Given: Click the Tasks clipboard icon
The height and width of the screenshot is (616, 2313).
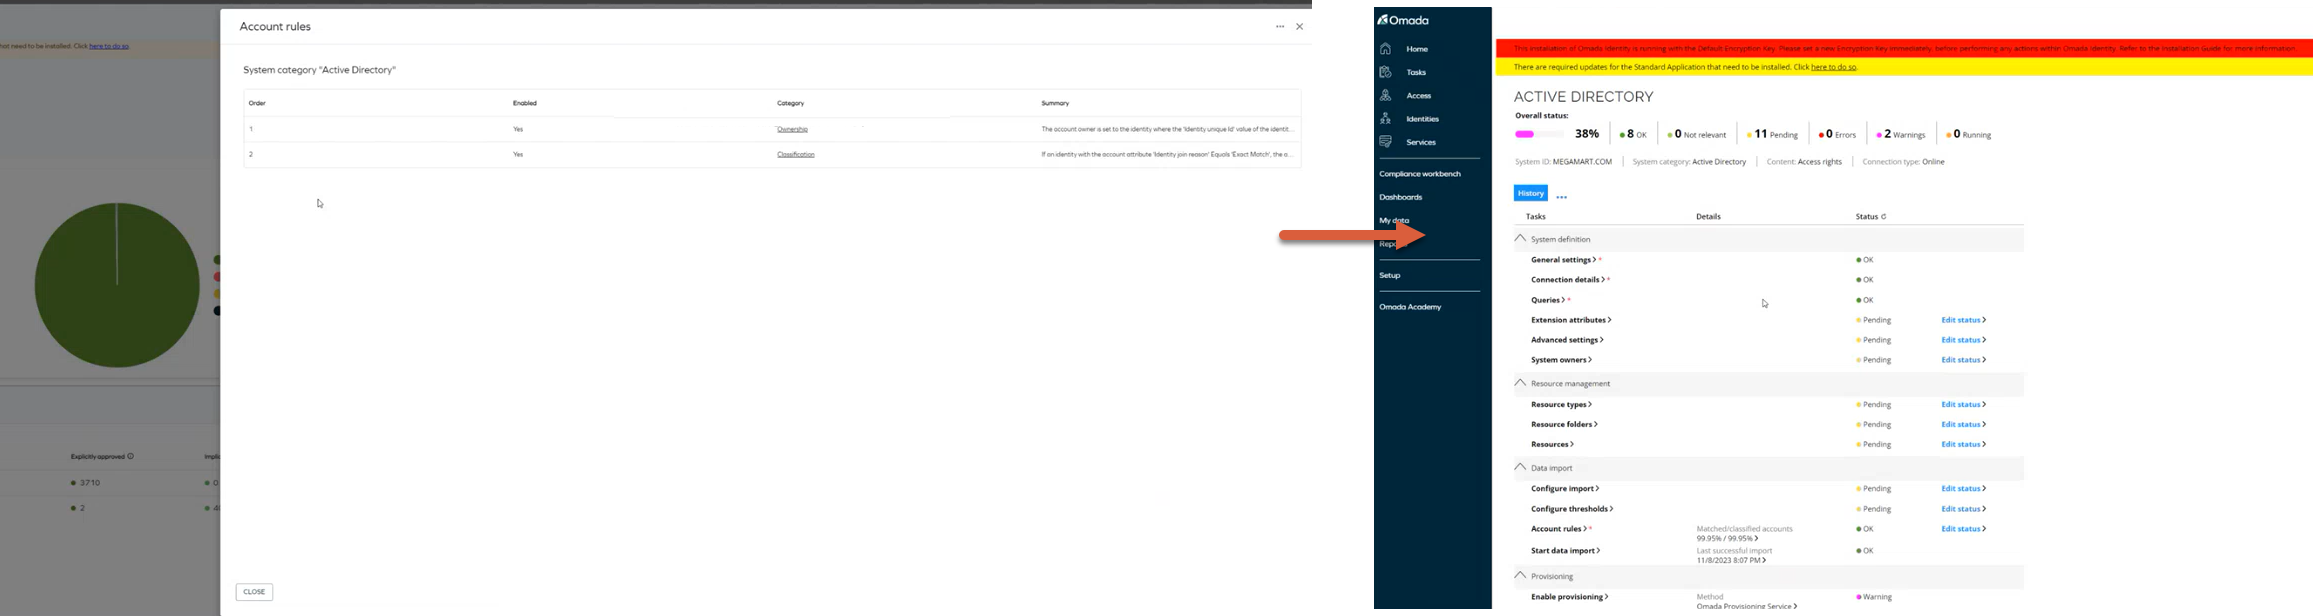Looking at the screenshot, I should coord(1385,72).
